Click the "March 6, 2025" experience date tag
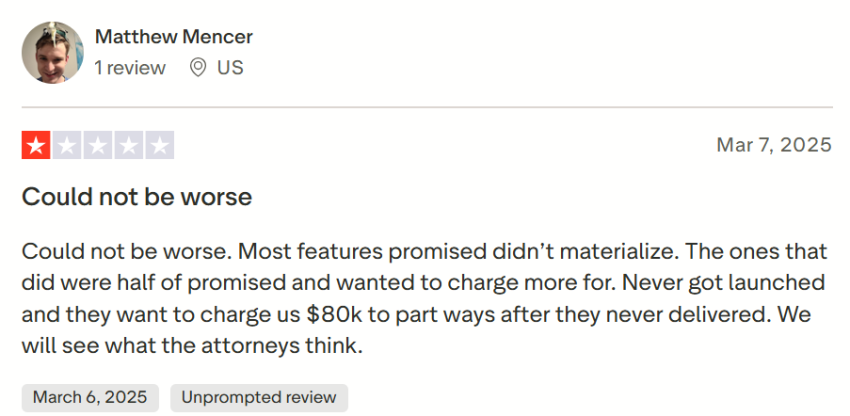Image resolution: width=850 pixels, height=416 pixels. [90, 397]
